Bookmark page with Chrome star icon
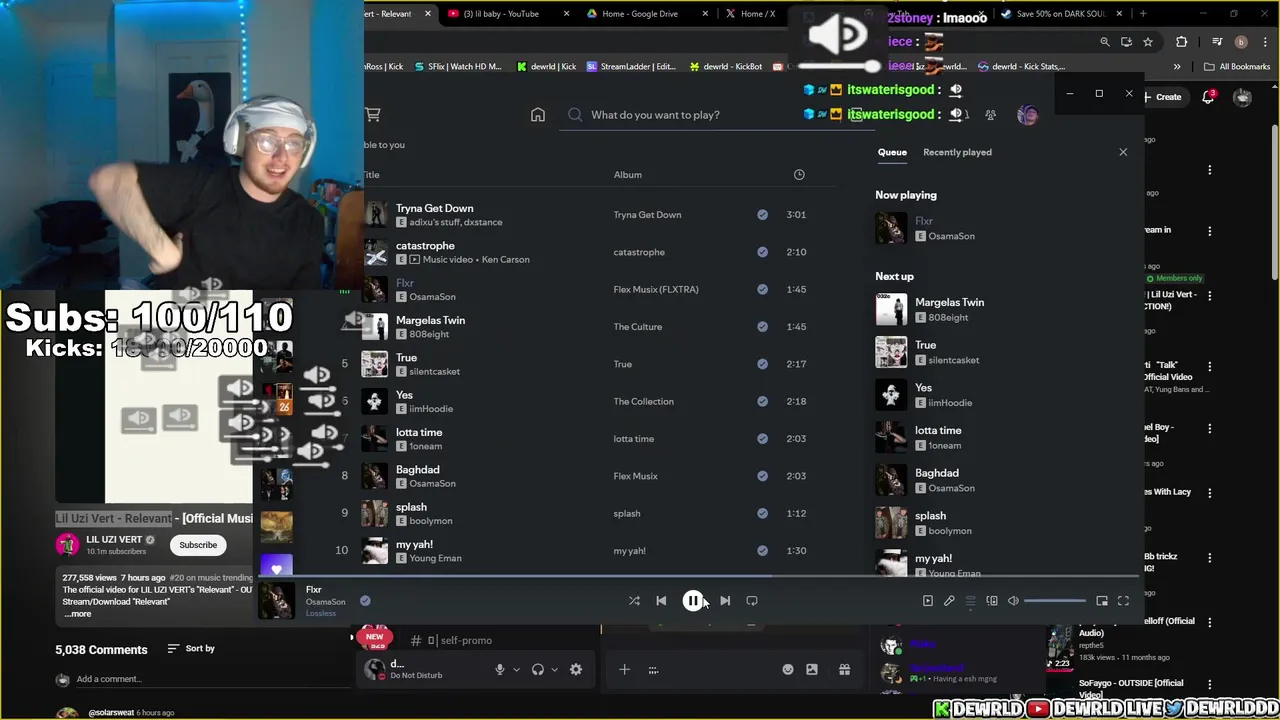This screenshot has height=720, width=1280. pyautogui.click(x=1148, y=42)
